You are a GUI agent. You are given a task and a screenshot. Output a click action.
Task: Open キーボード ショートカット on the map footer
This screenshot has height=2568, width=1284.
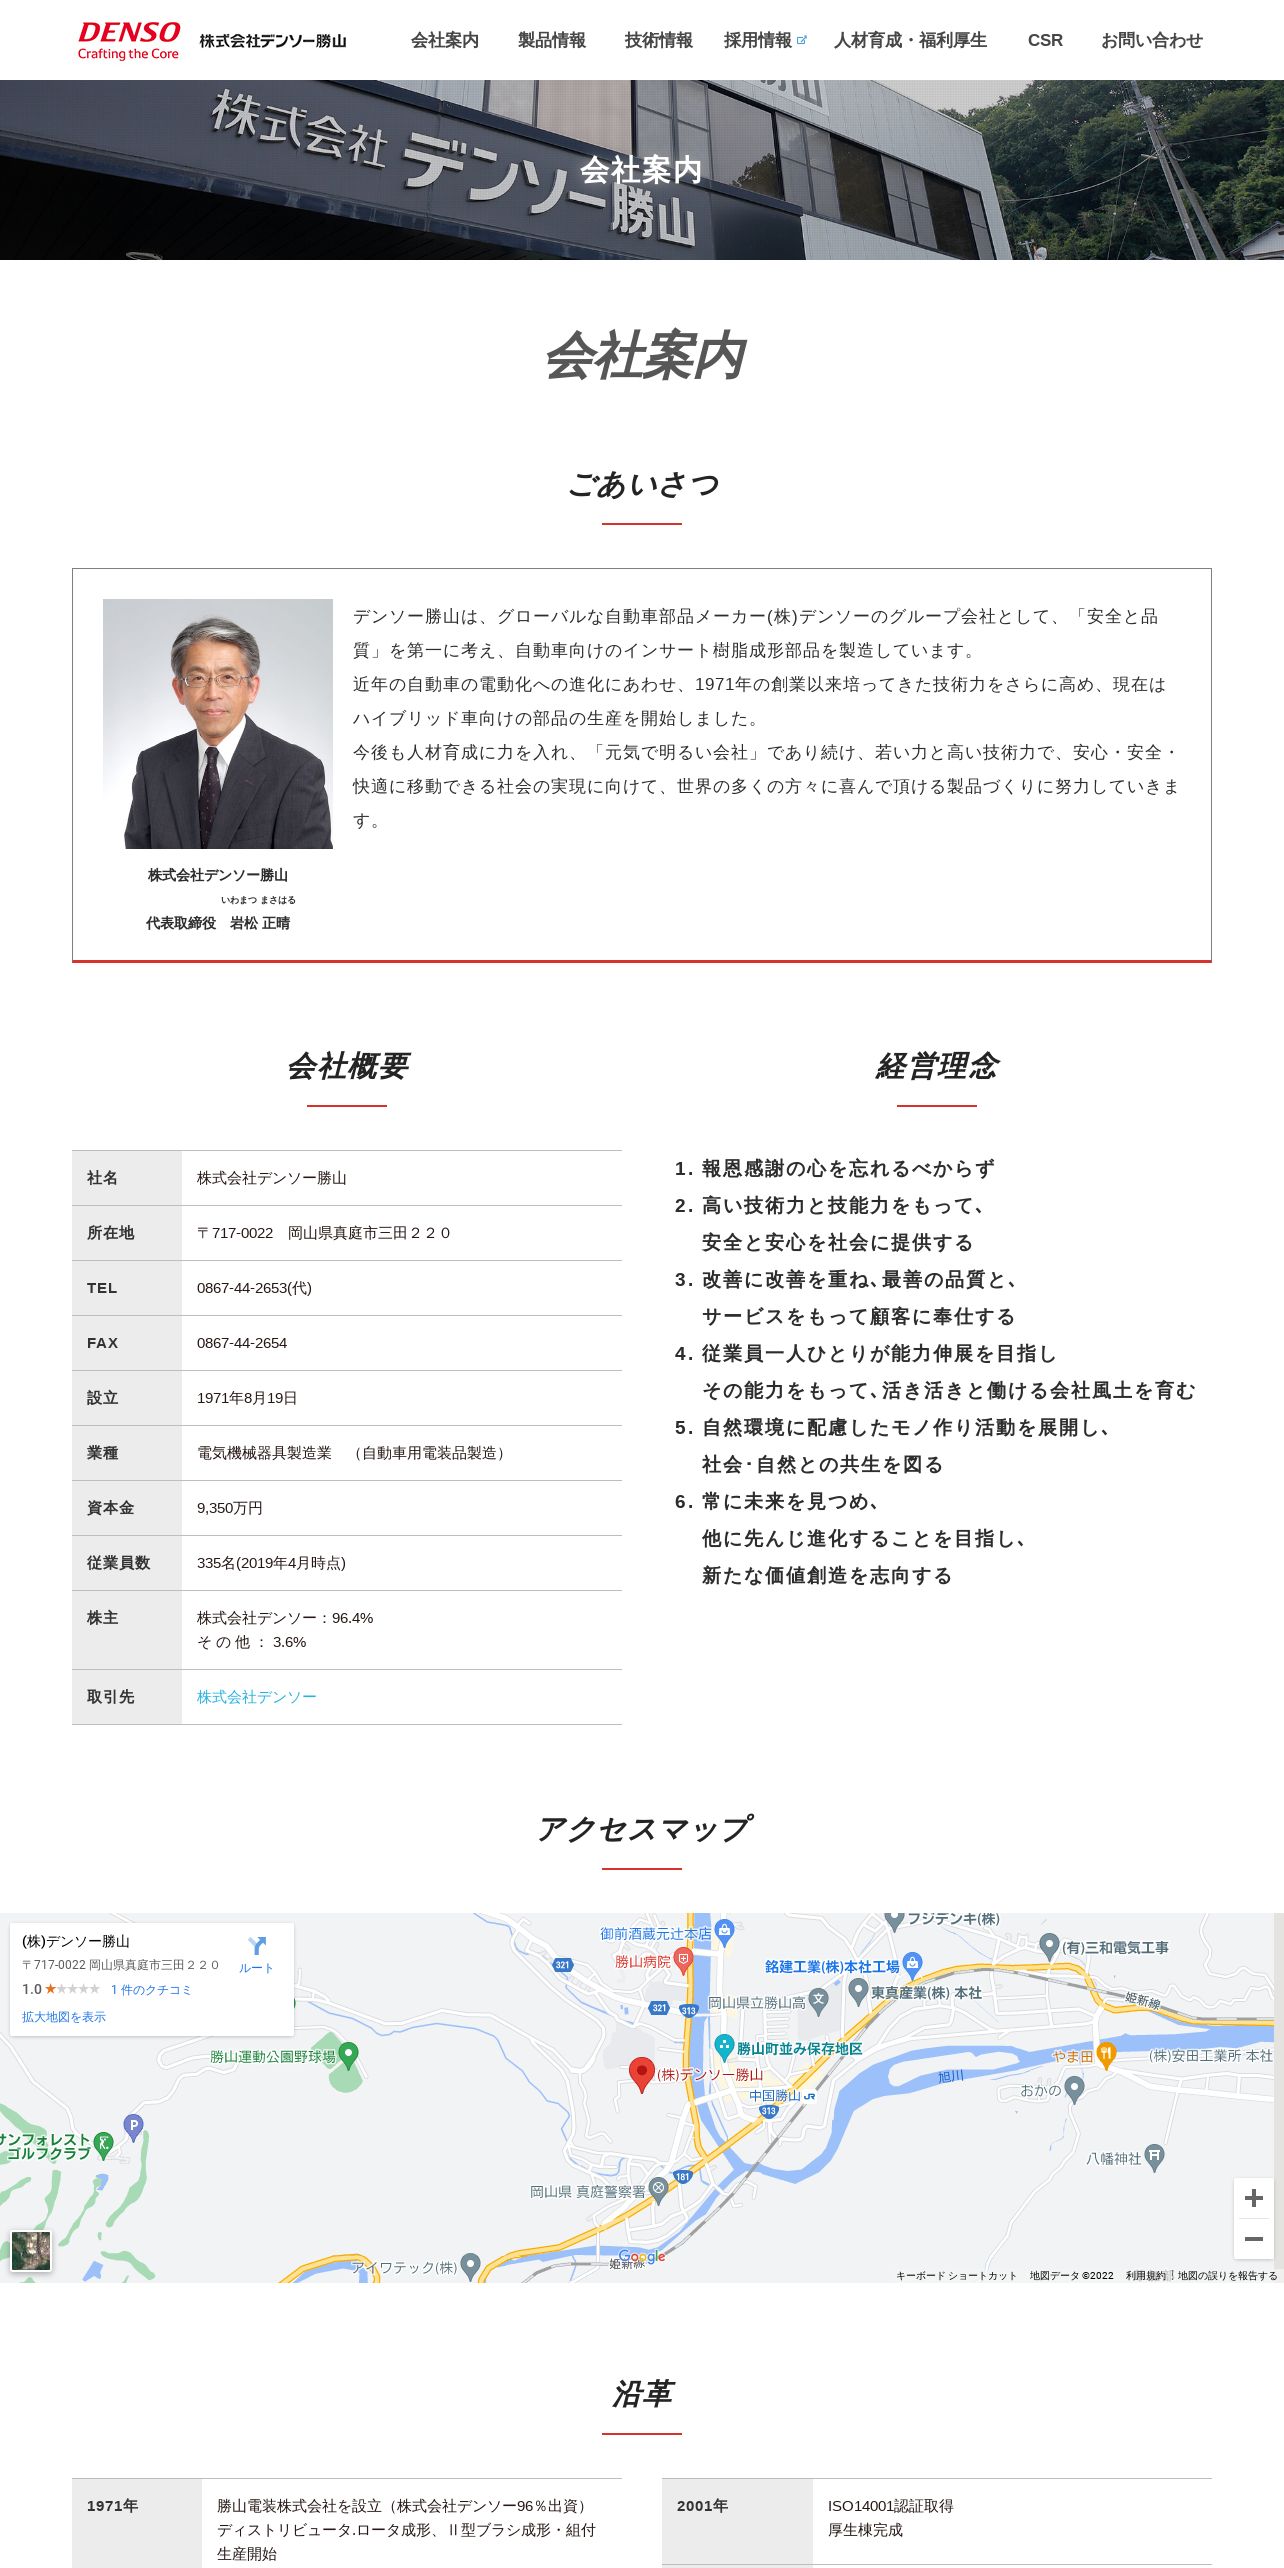pos(956,2275)
